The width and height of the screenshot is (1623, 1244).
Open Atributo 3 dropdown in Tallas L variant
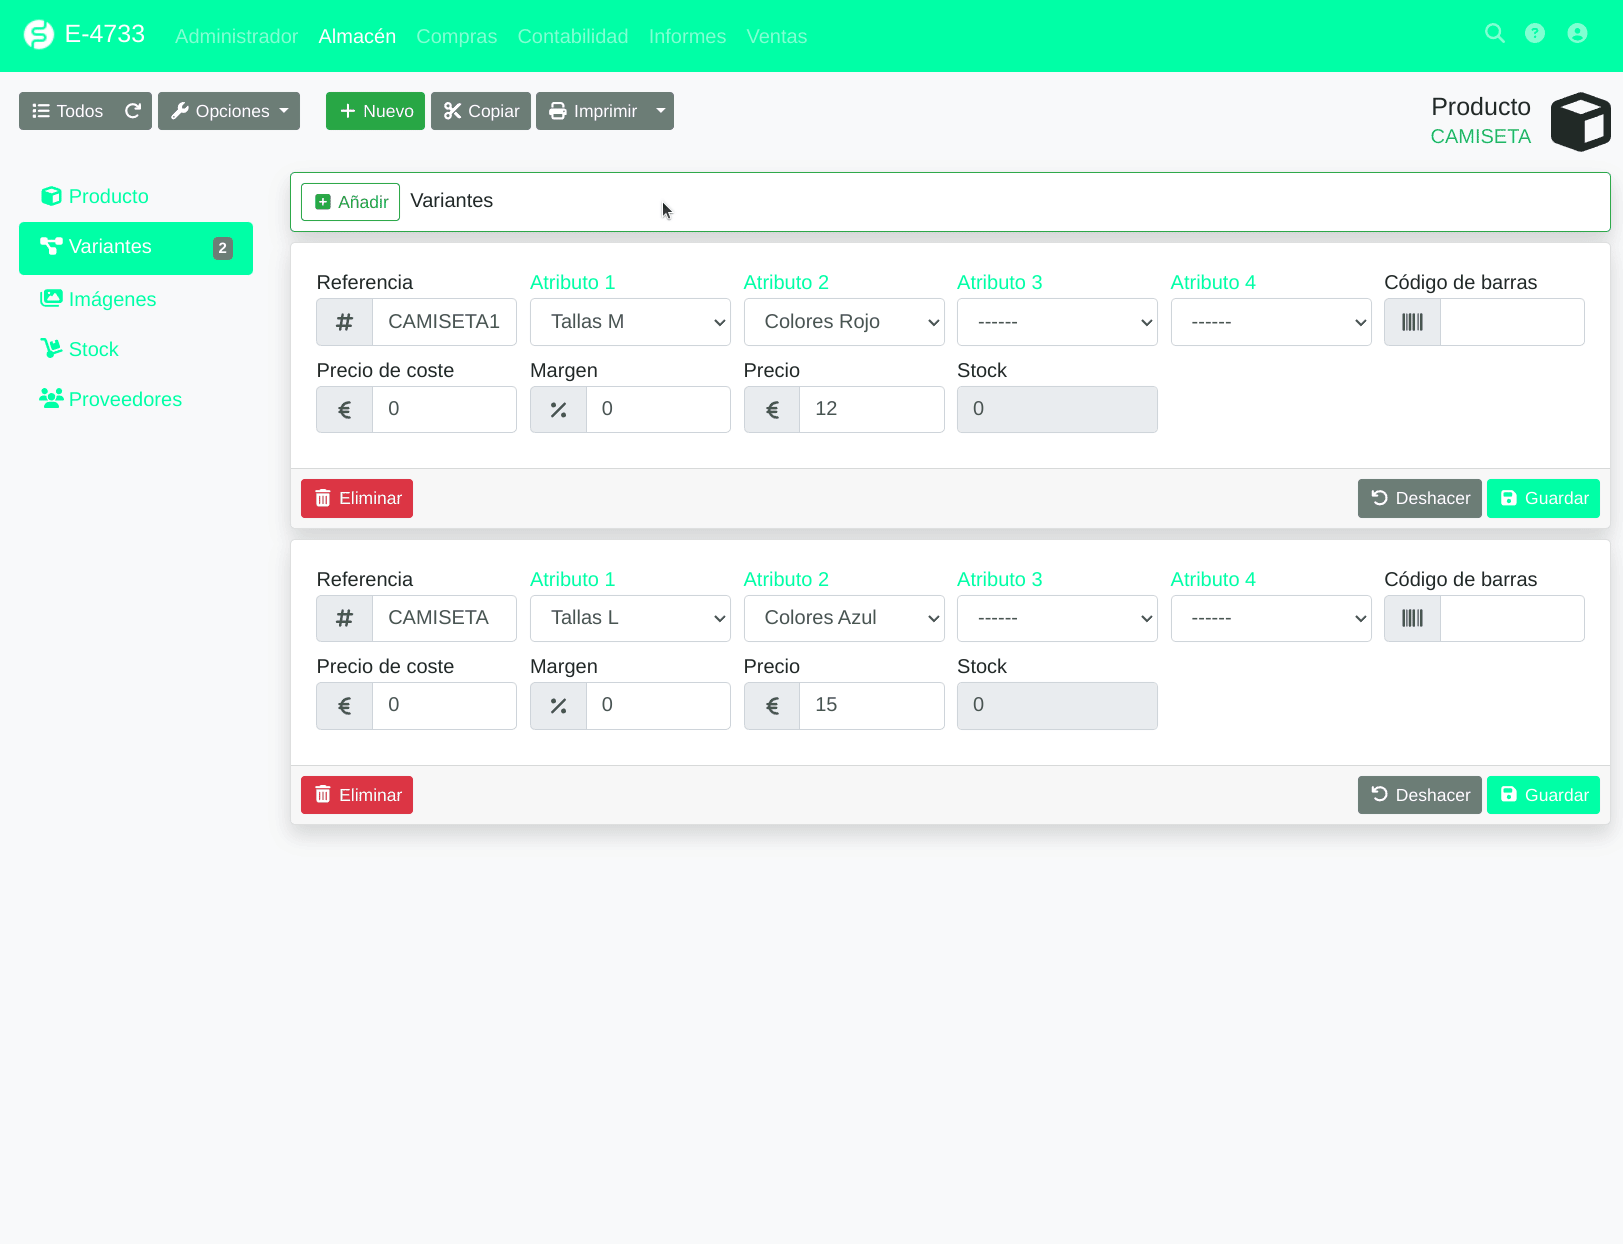1057,618
